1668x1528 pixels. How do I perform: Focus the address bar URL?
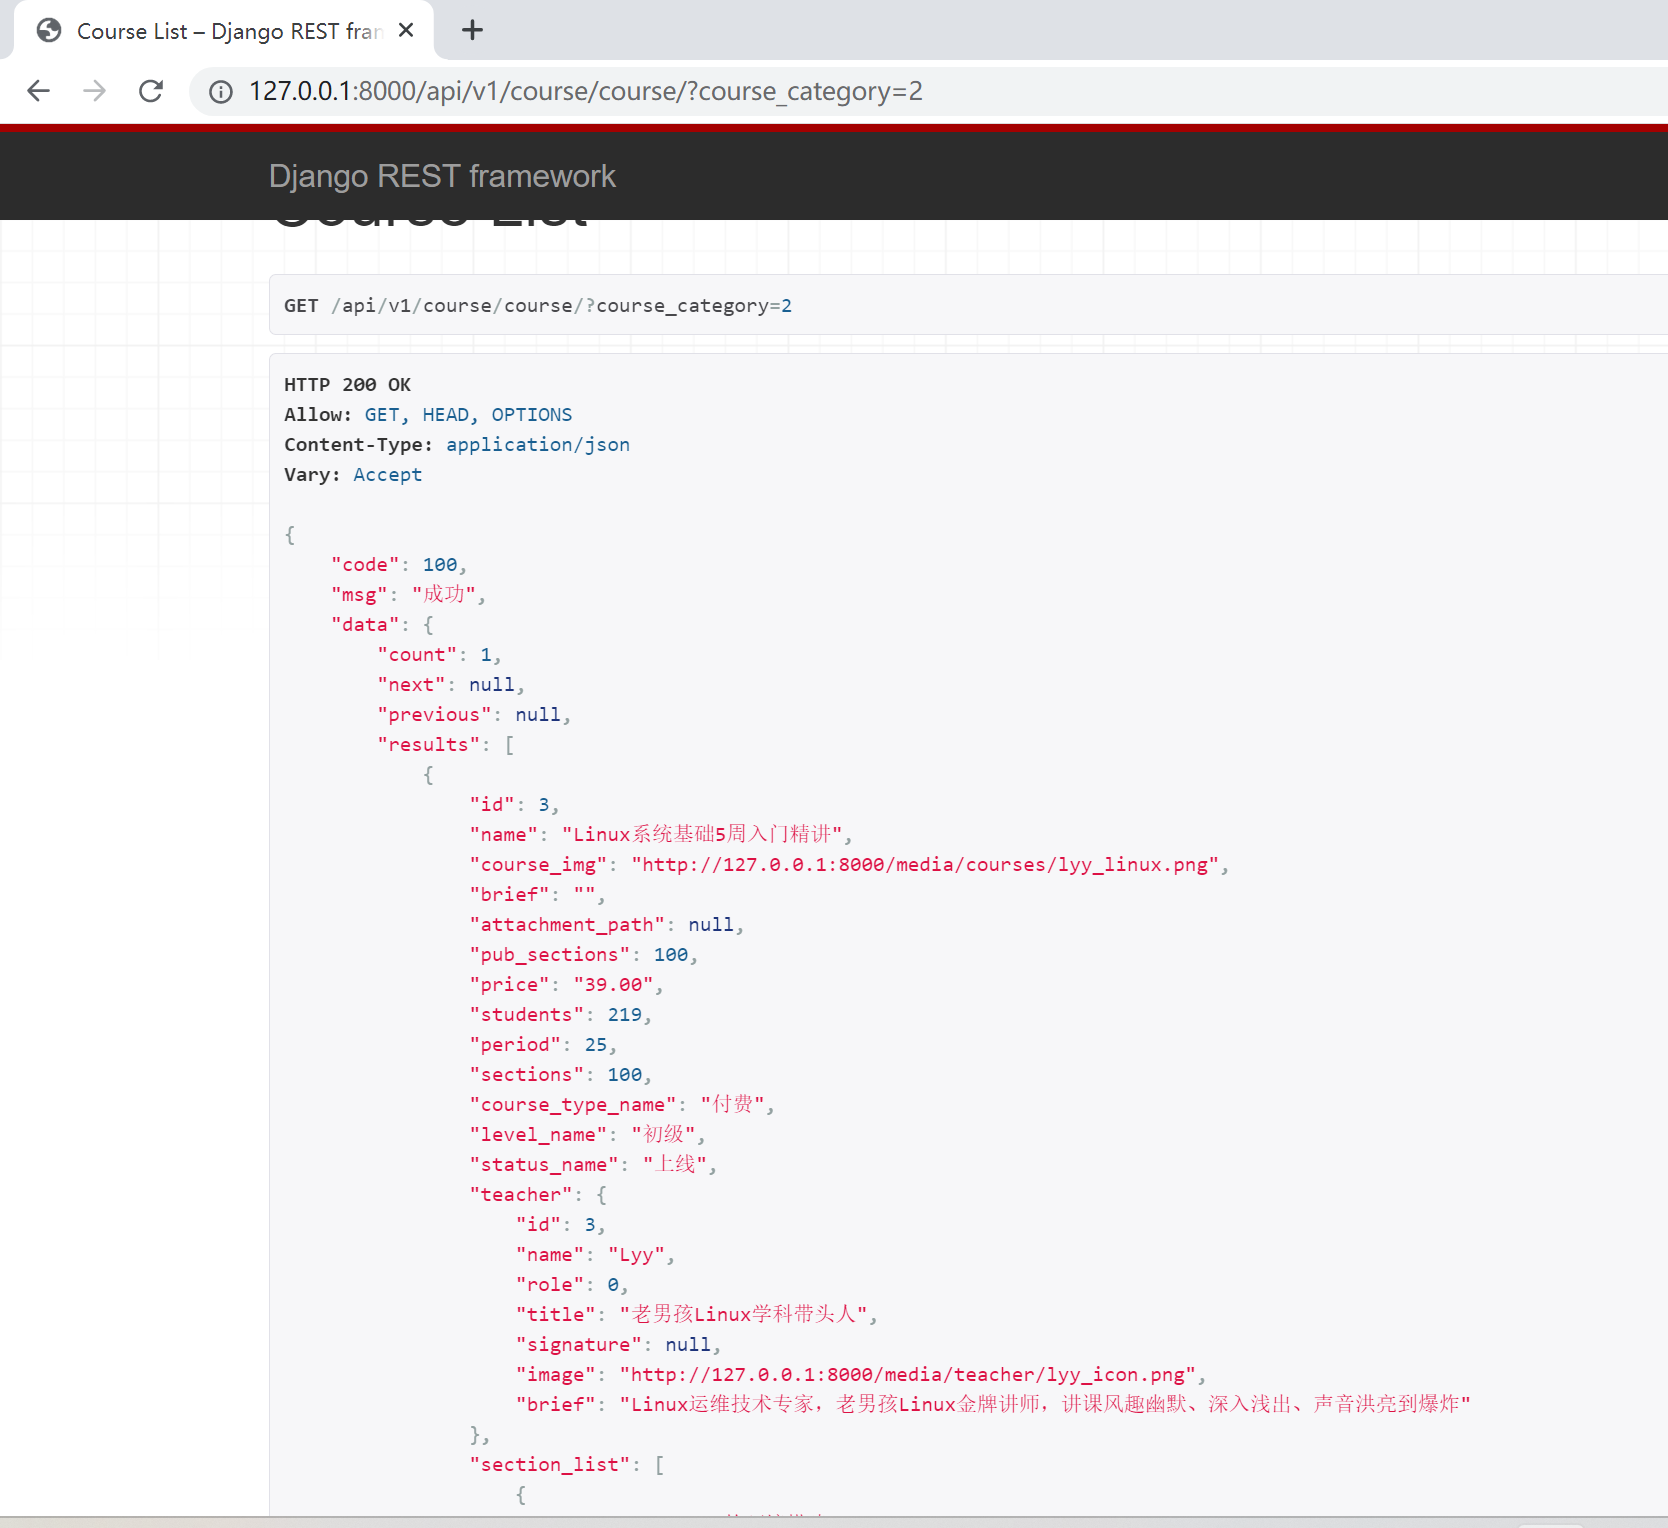585,91
